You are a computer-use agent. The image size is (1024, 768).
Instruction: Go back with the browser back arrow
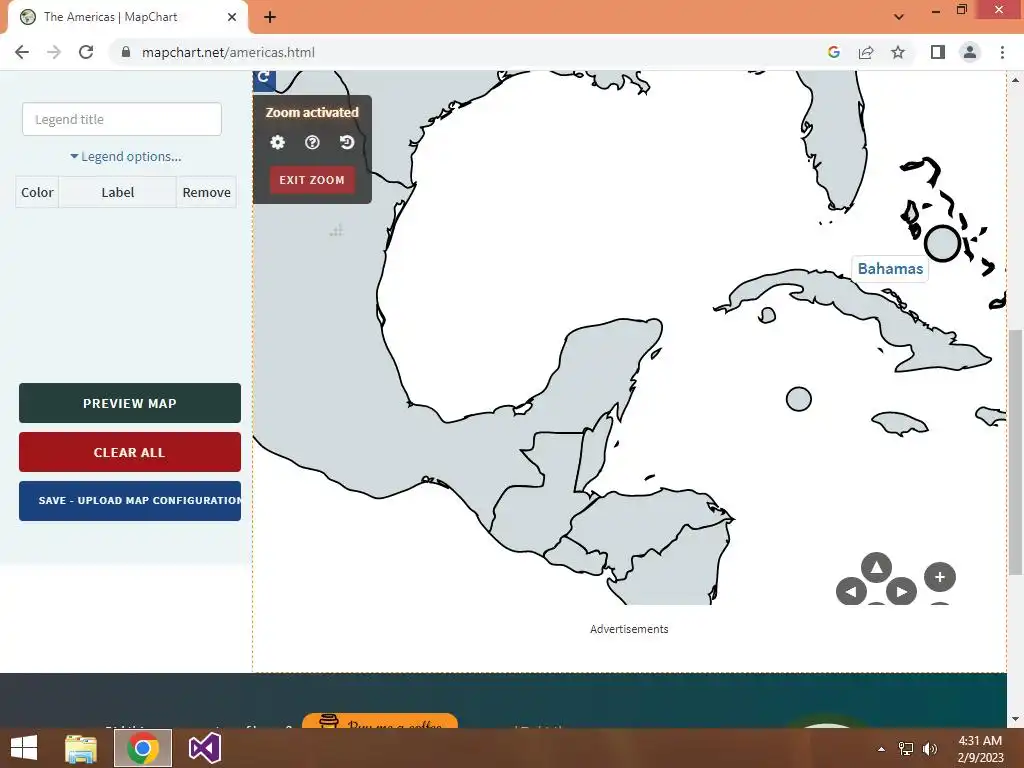tap(22, 52)
